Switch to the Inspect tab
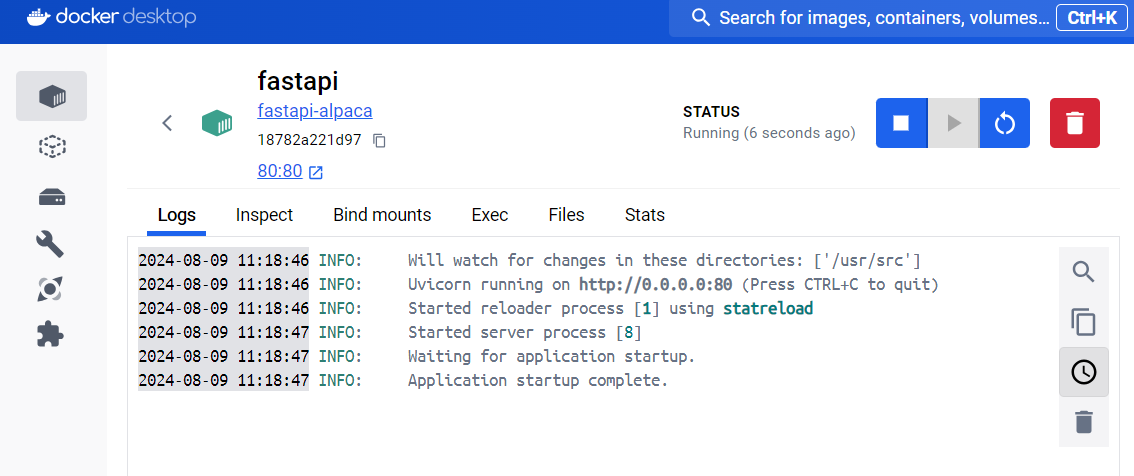1134x476 pixels. coord(264,215)
